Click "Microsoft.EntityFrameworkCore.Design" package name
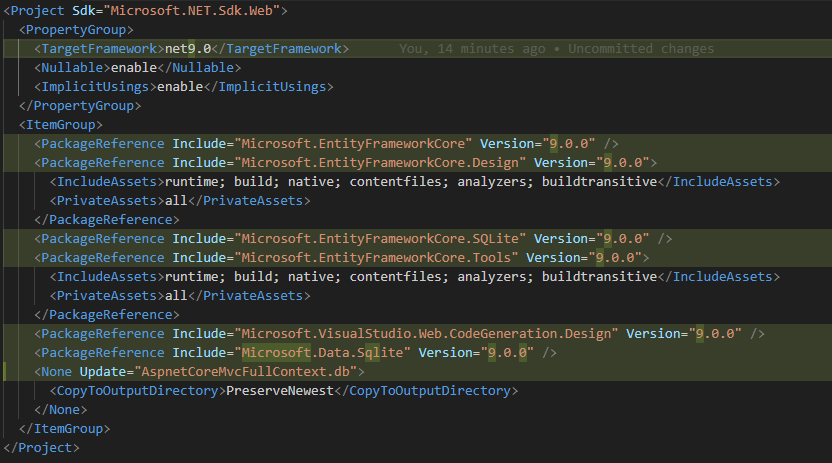Image resolution: width=832 pixels, height=463 pixels. pyautogui.click(x=380, y=163)
